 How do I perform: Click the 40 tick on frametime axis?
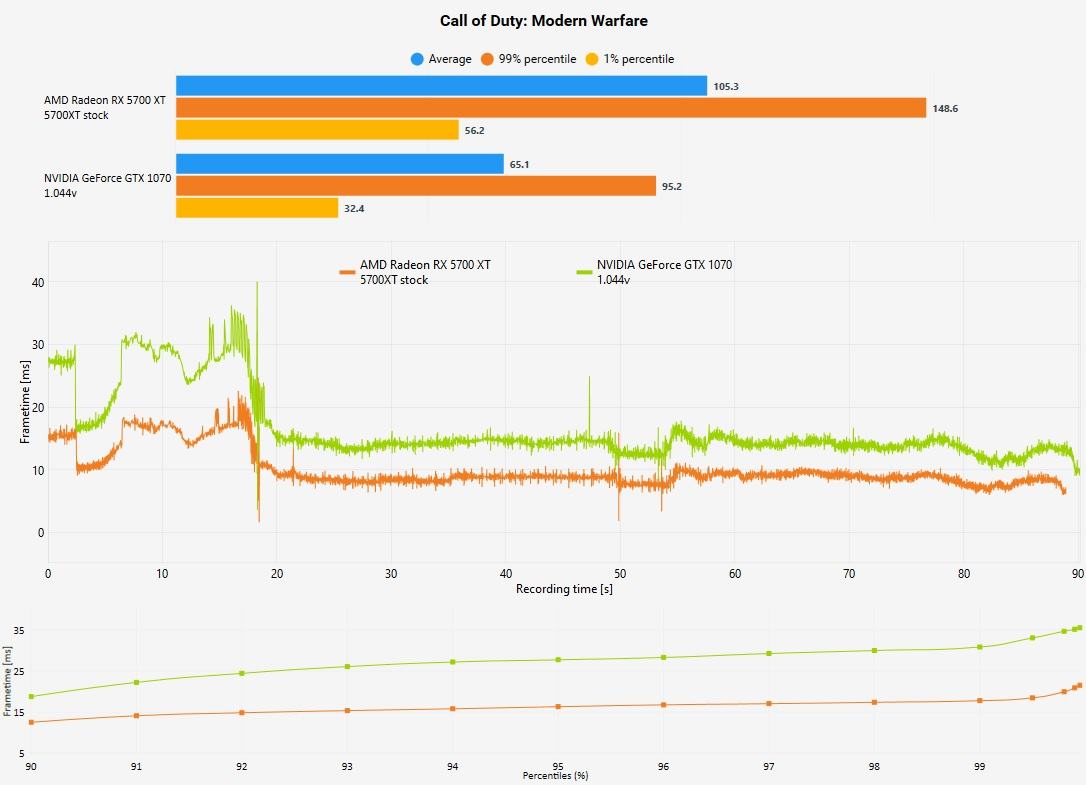pyautogui.click(x=37, y=283)
